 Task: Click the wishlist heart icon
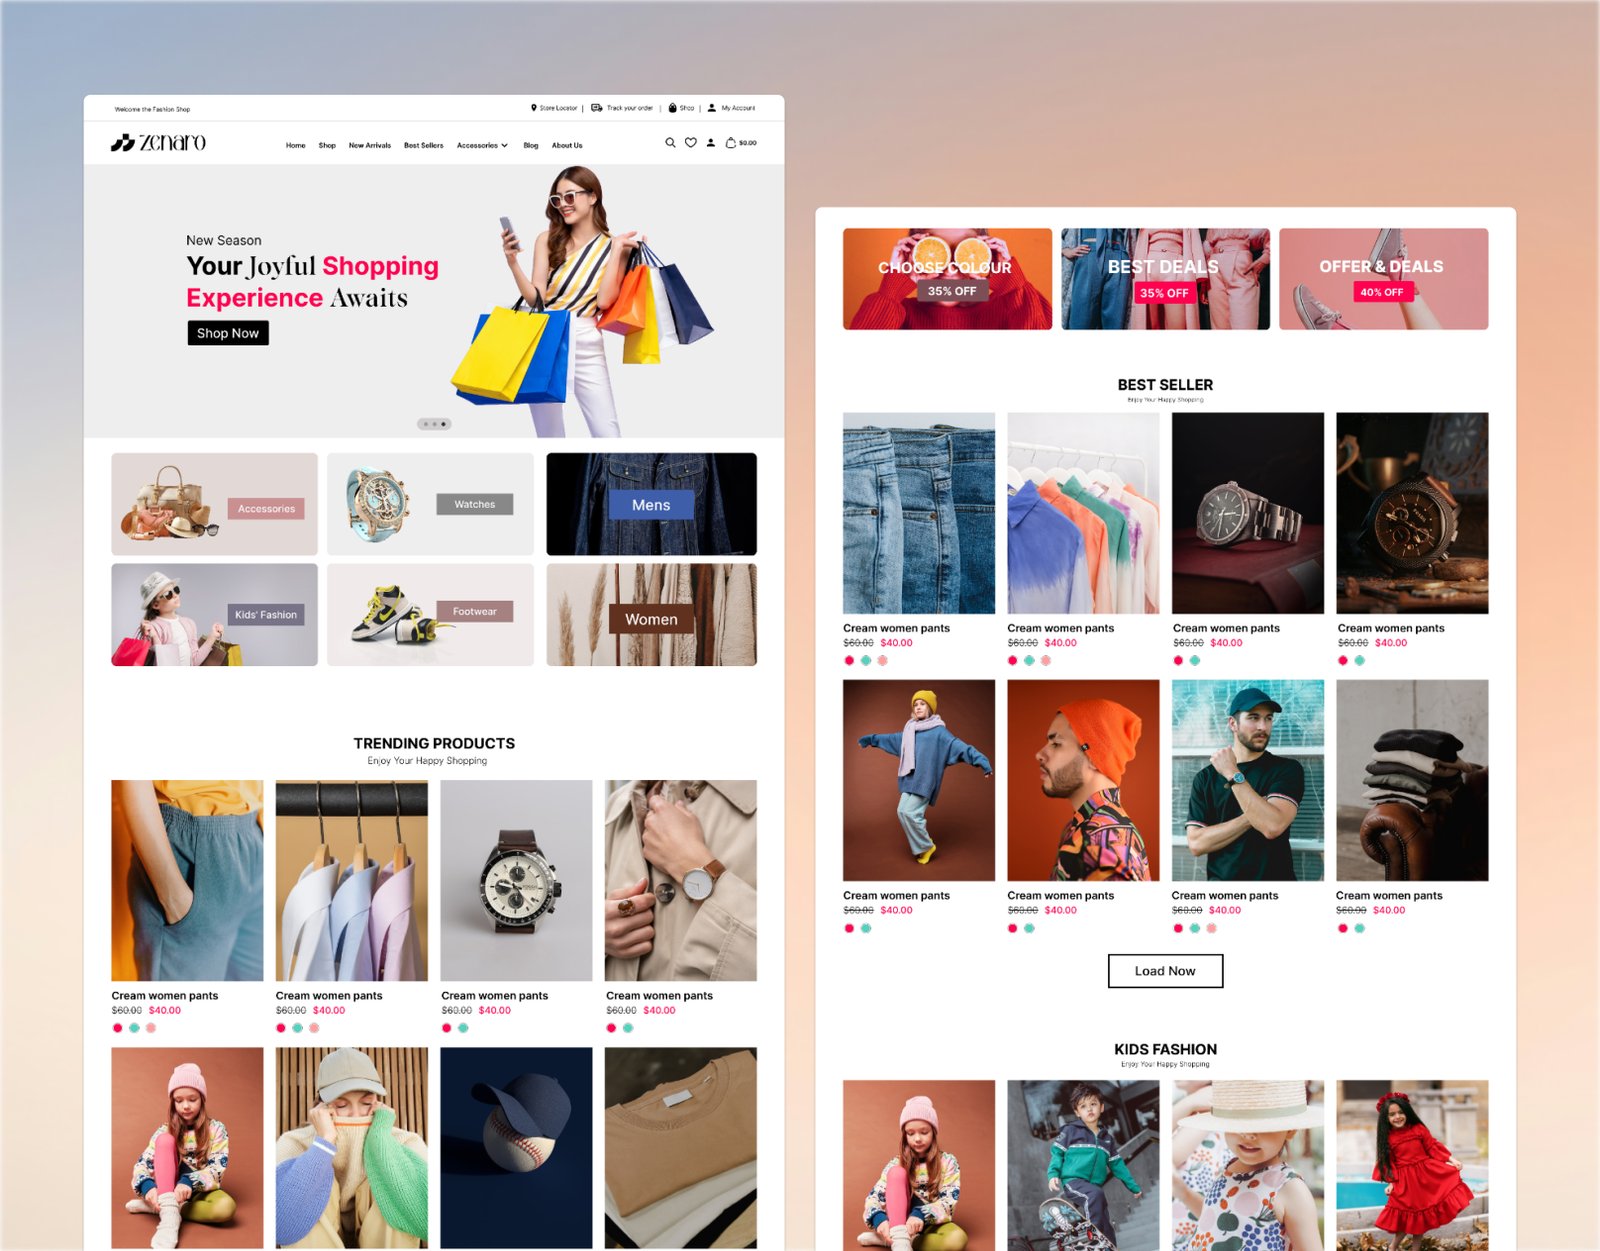691,143
